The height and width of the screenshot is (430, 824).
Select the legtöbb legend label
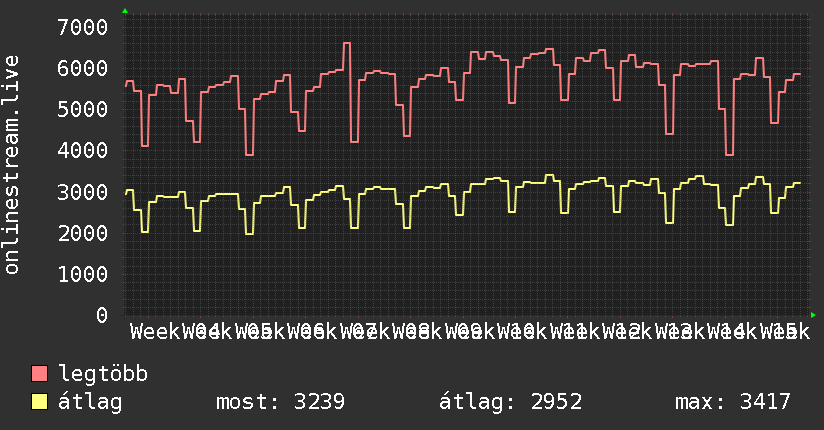[x=102, y=374]
